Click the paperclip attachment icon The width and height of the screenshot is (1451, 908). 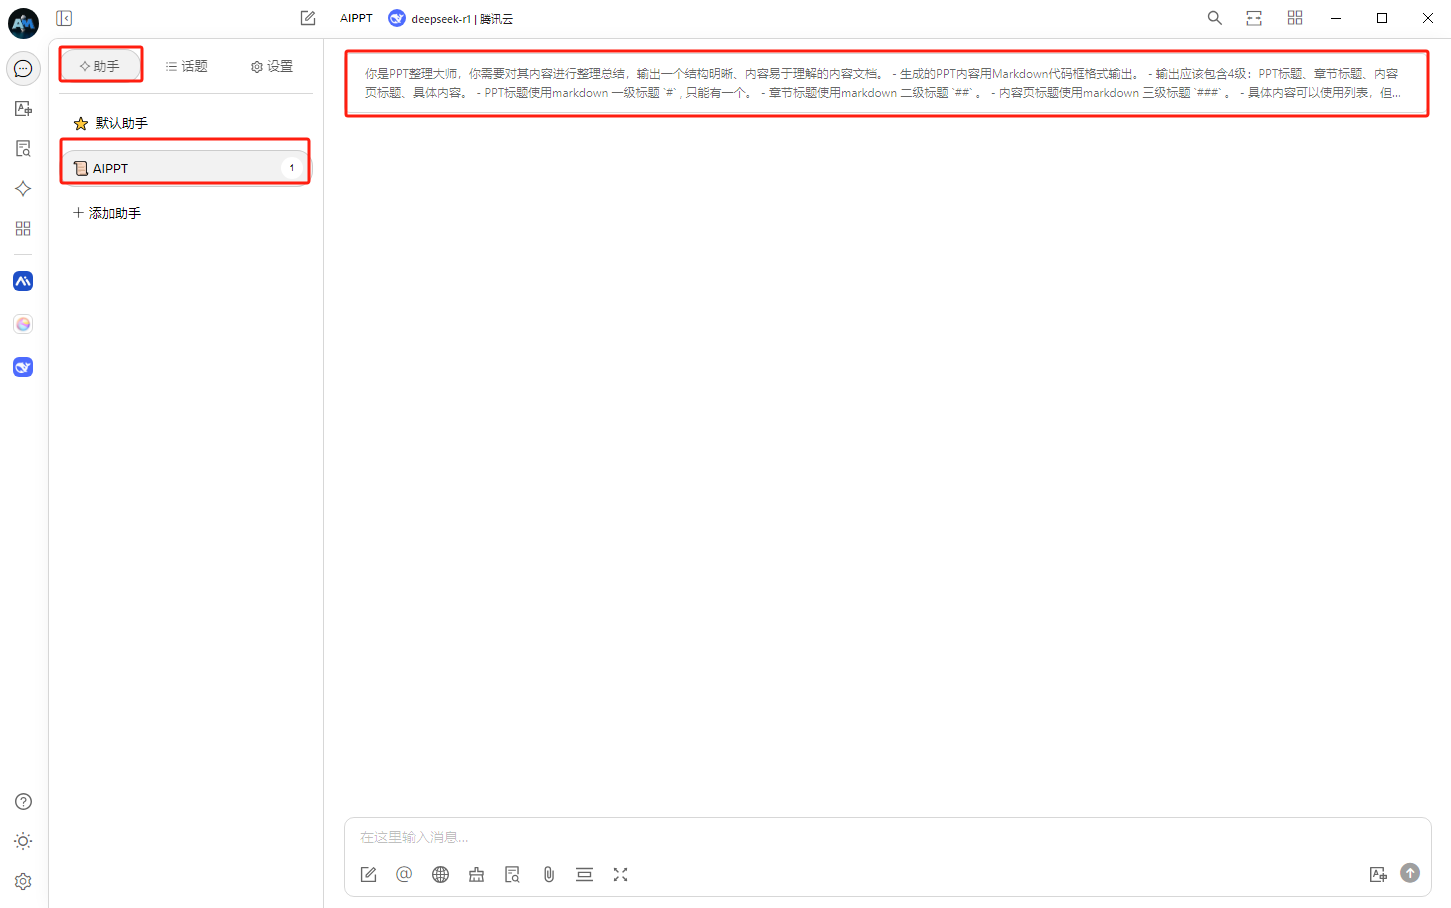tap(548, 874)
